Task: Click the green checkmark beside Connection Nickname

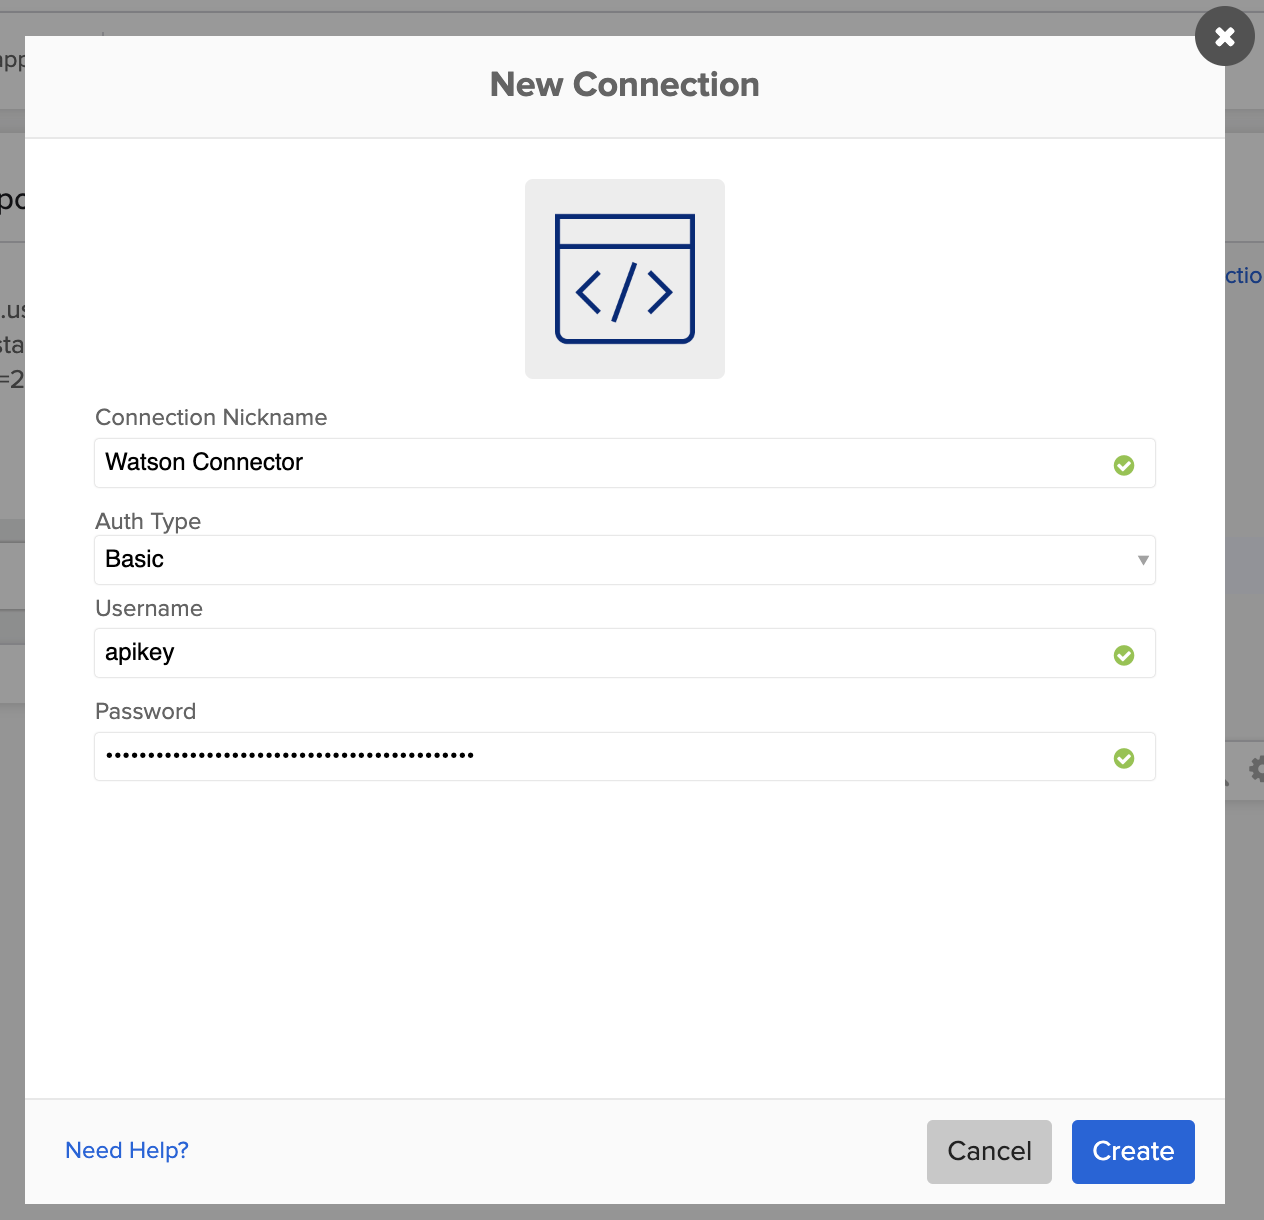Action: pyautogui.click(x=1123, y=464)
